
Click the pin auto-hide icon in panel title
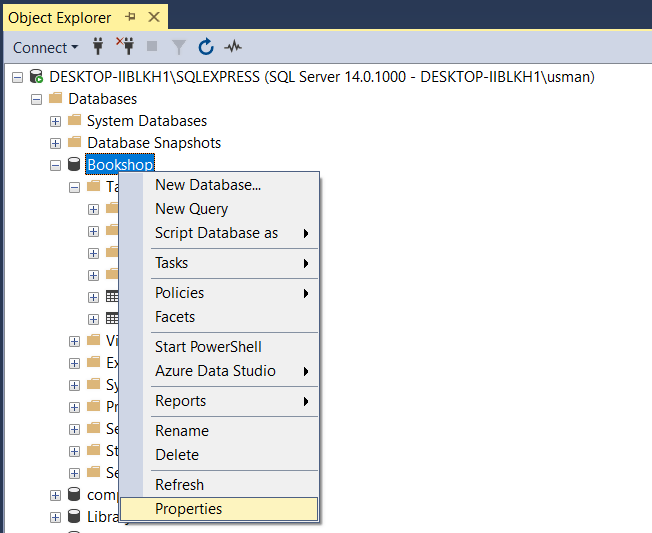(130, 17)
